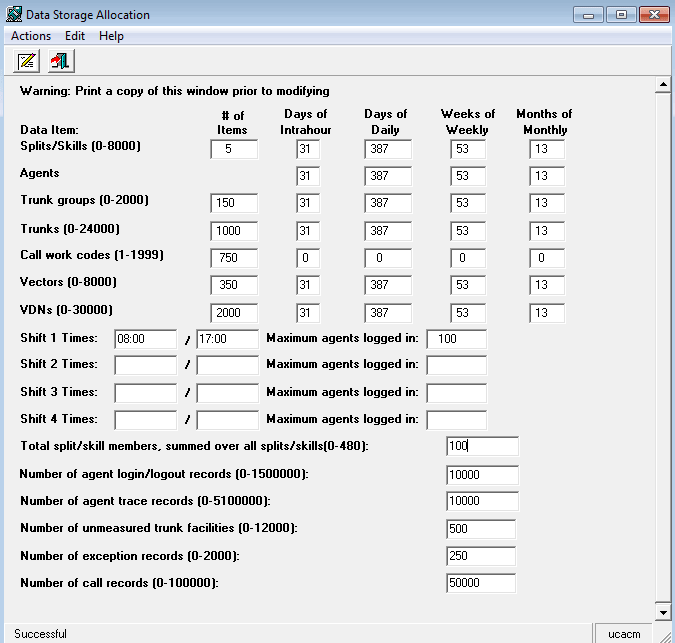
Task: Click the Exit door toolbar icon
Action: (61, 61)
